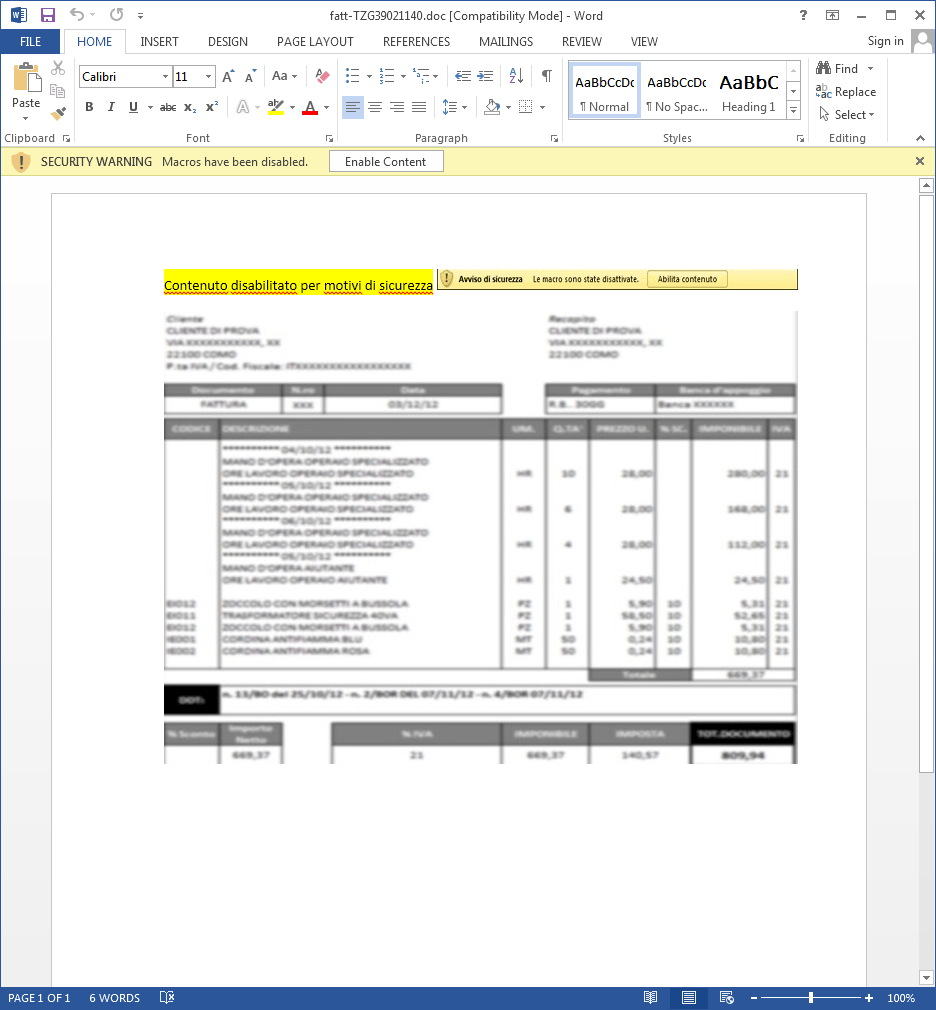This screenshot has width=936, height=1010.
Task: Select the Format Painter brush
Action: point(58,114)
